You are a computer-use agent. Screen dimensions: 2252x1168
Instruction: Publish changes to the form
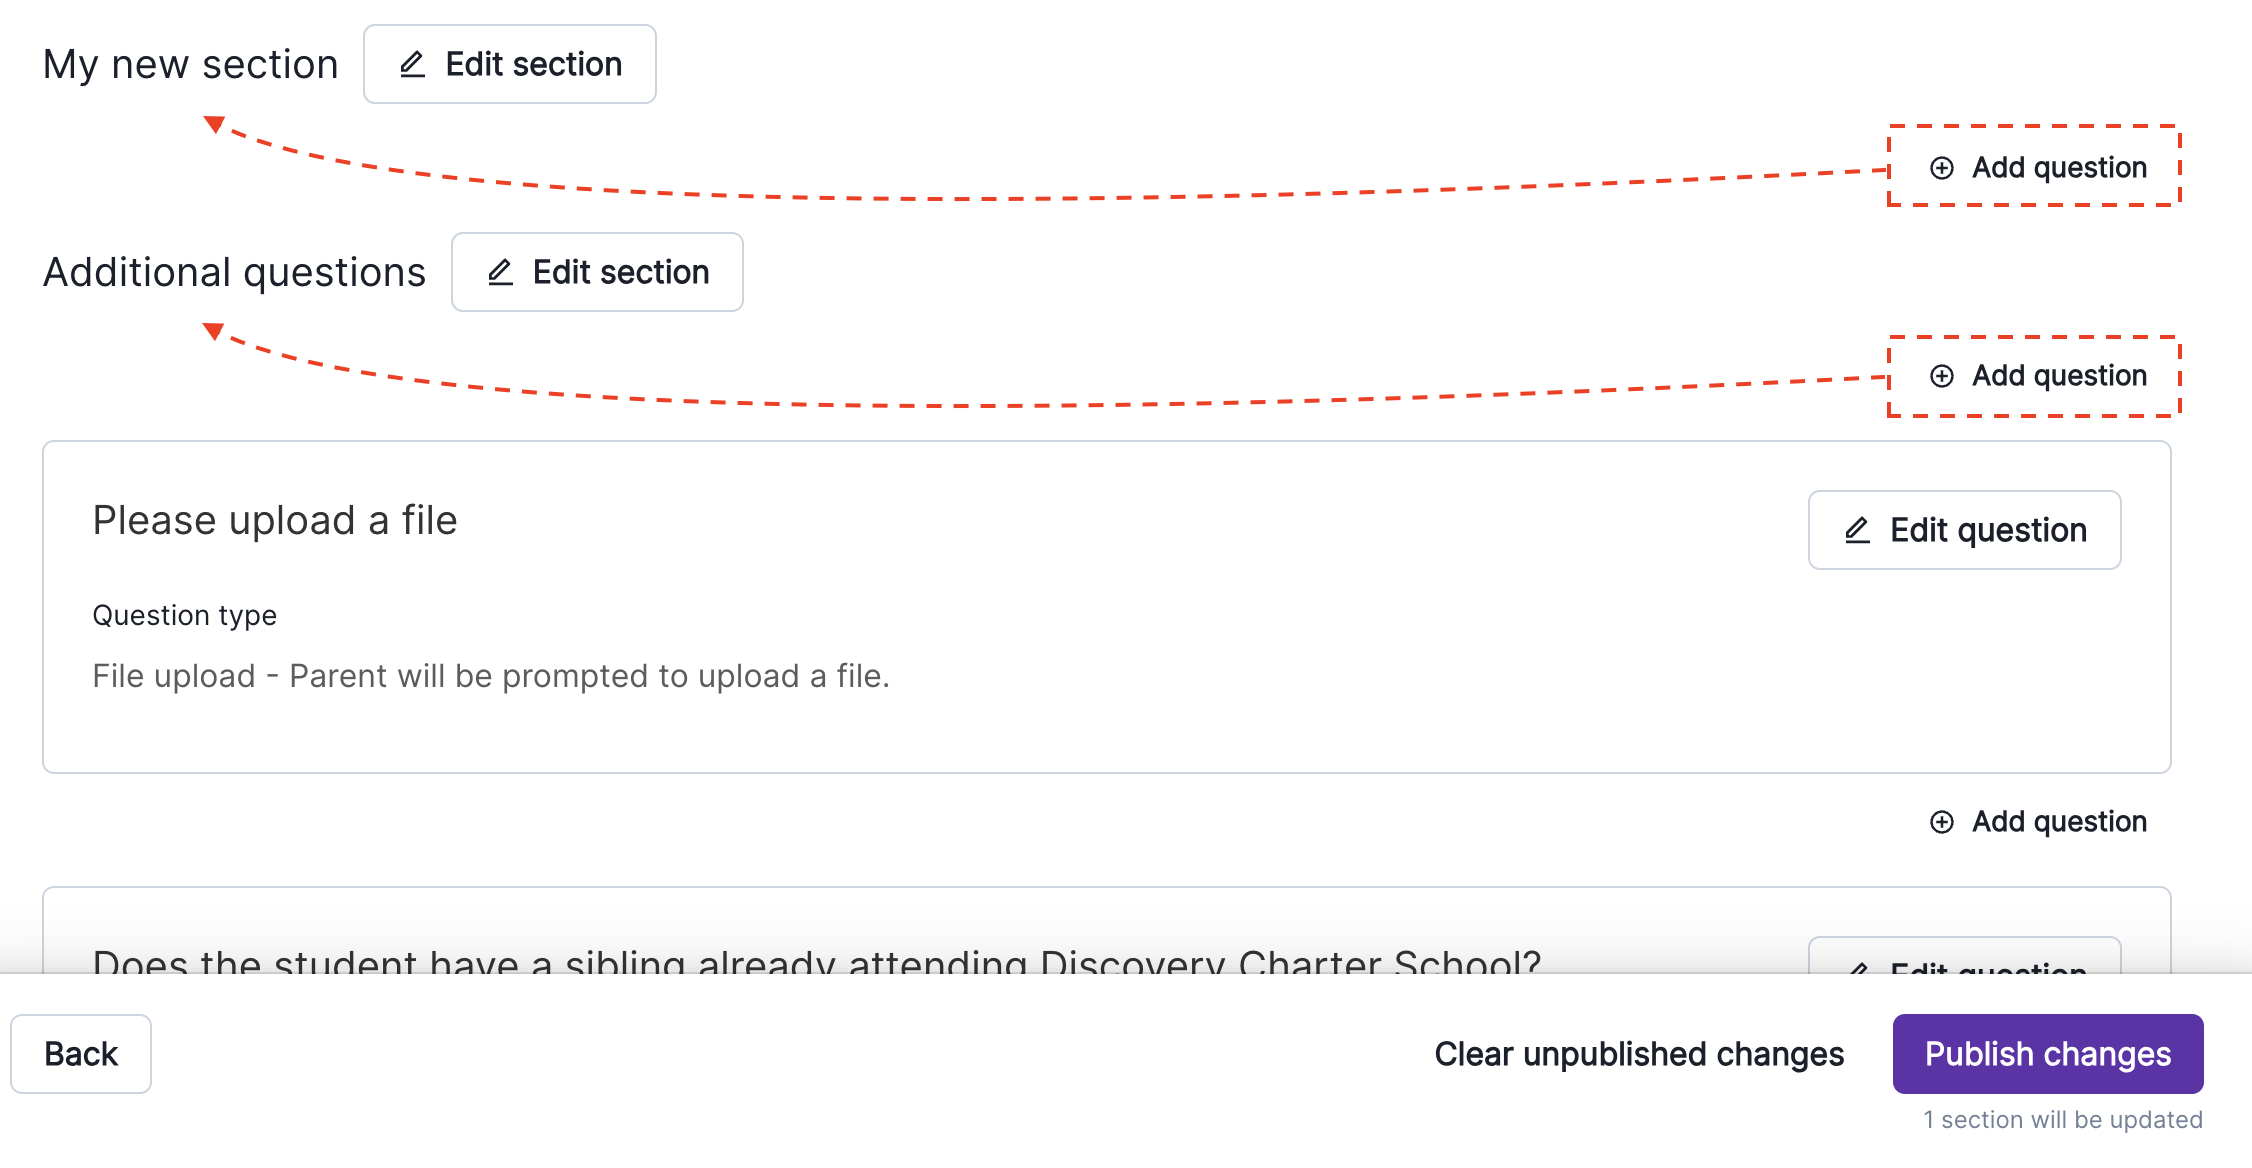2047,1053
